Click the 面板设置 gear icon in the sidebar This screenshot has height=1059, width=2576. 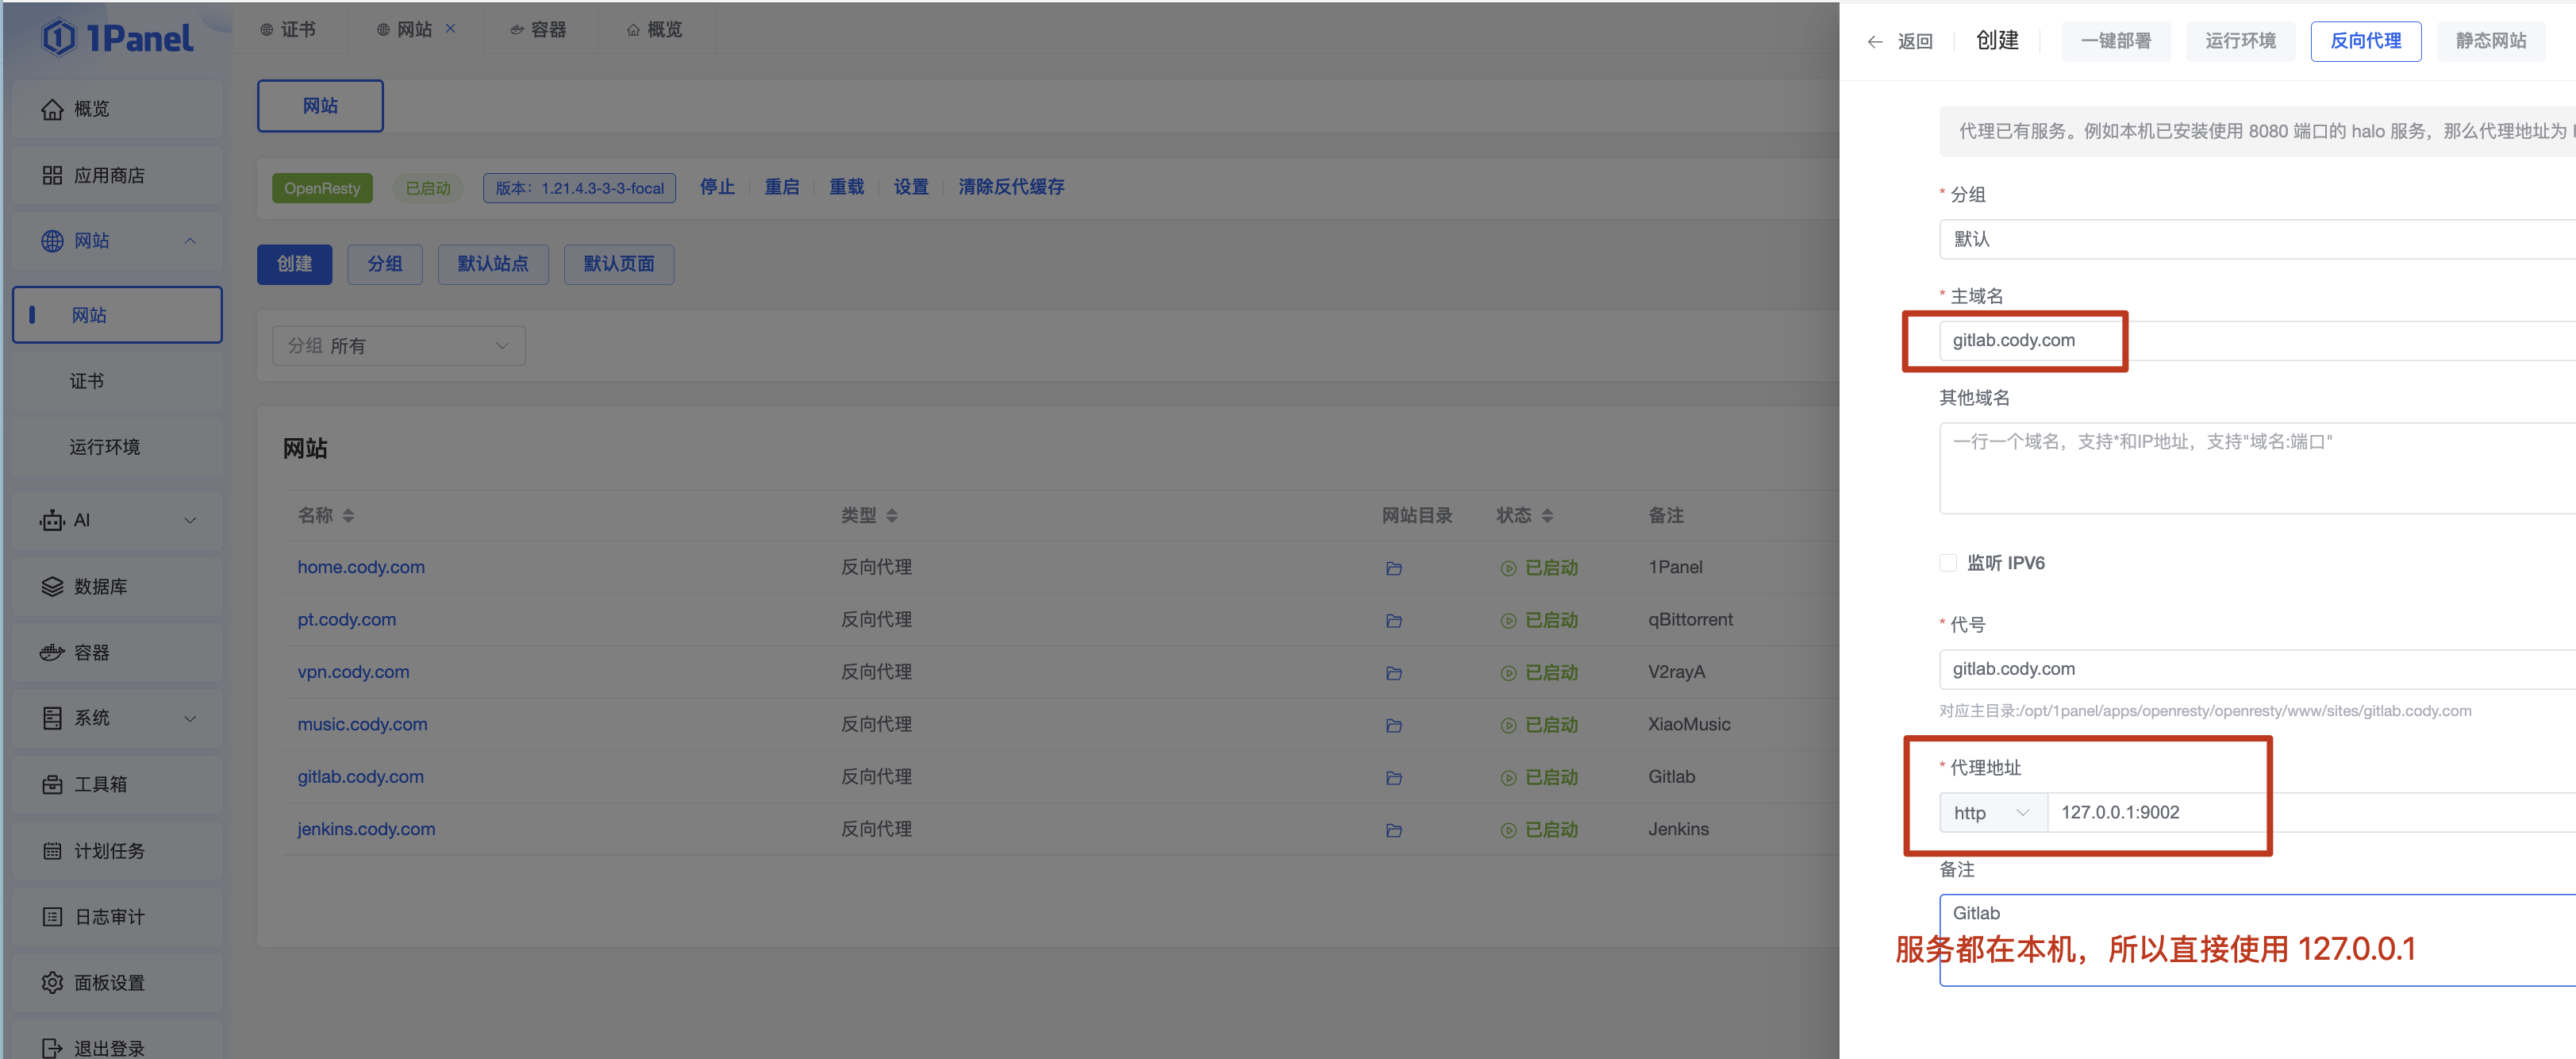click(52, 983)
